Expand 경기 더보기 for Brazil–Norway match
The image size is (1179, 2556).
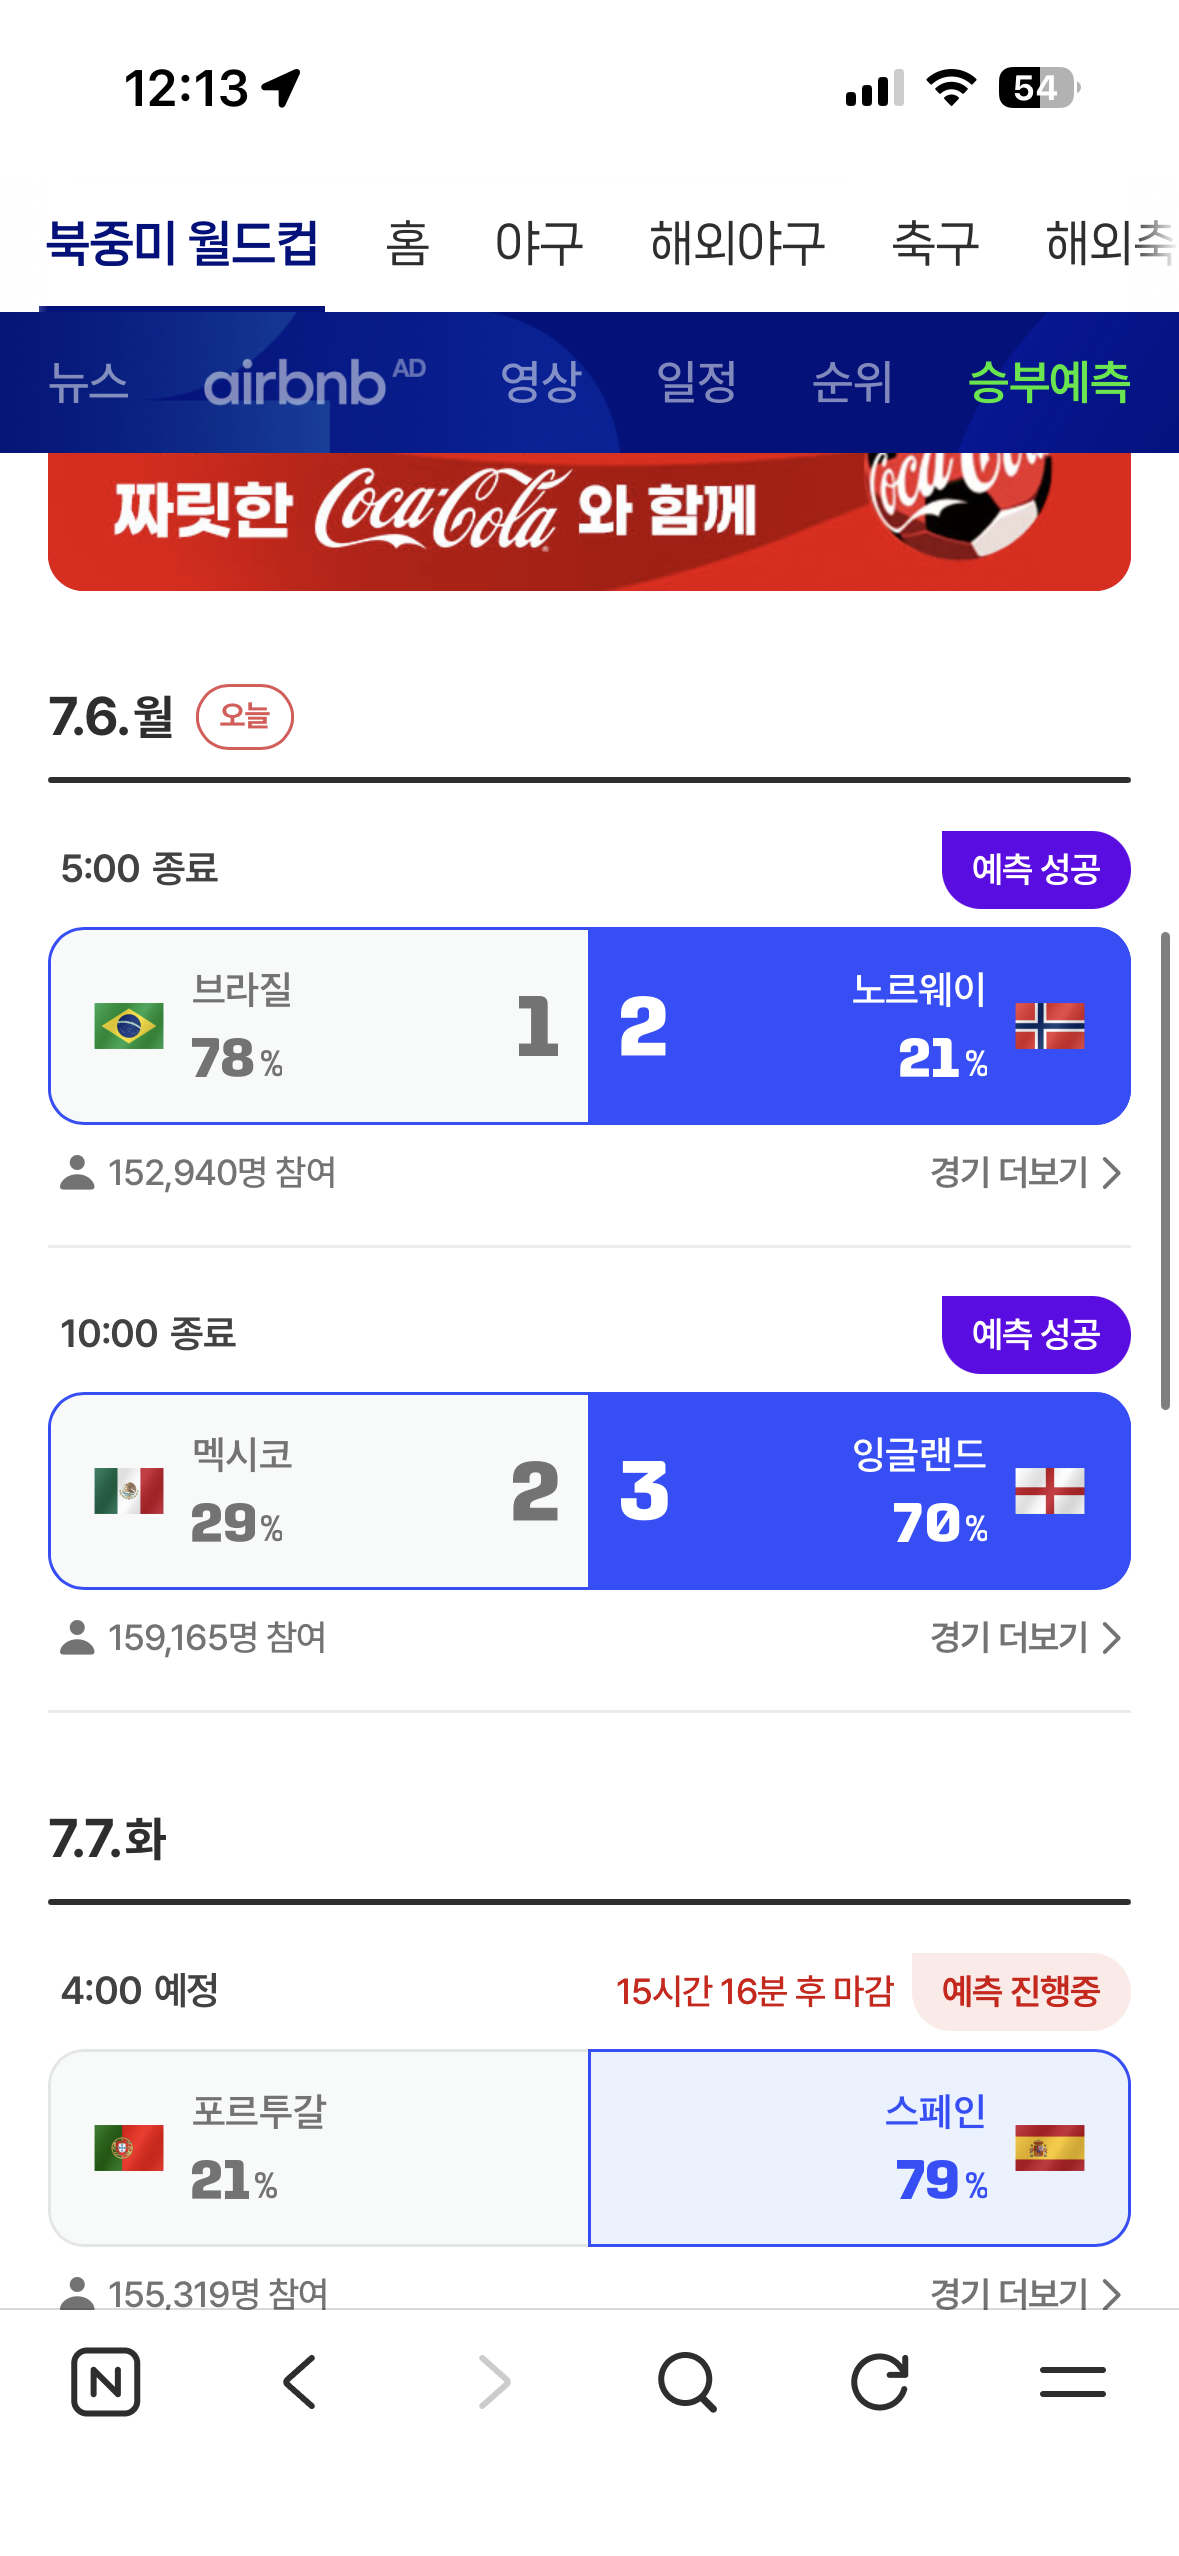point(1026,1172)
